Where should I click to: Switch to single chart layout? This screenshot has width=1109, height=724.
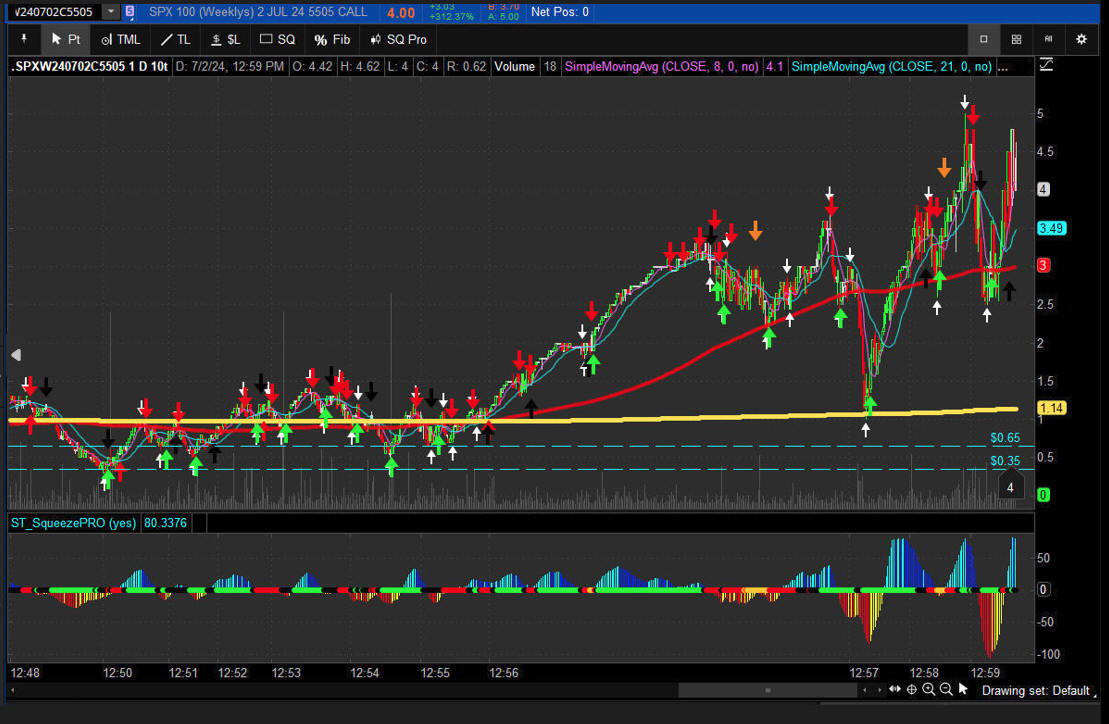click(983, 39)
